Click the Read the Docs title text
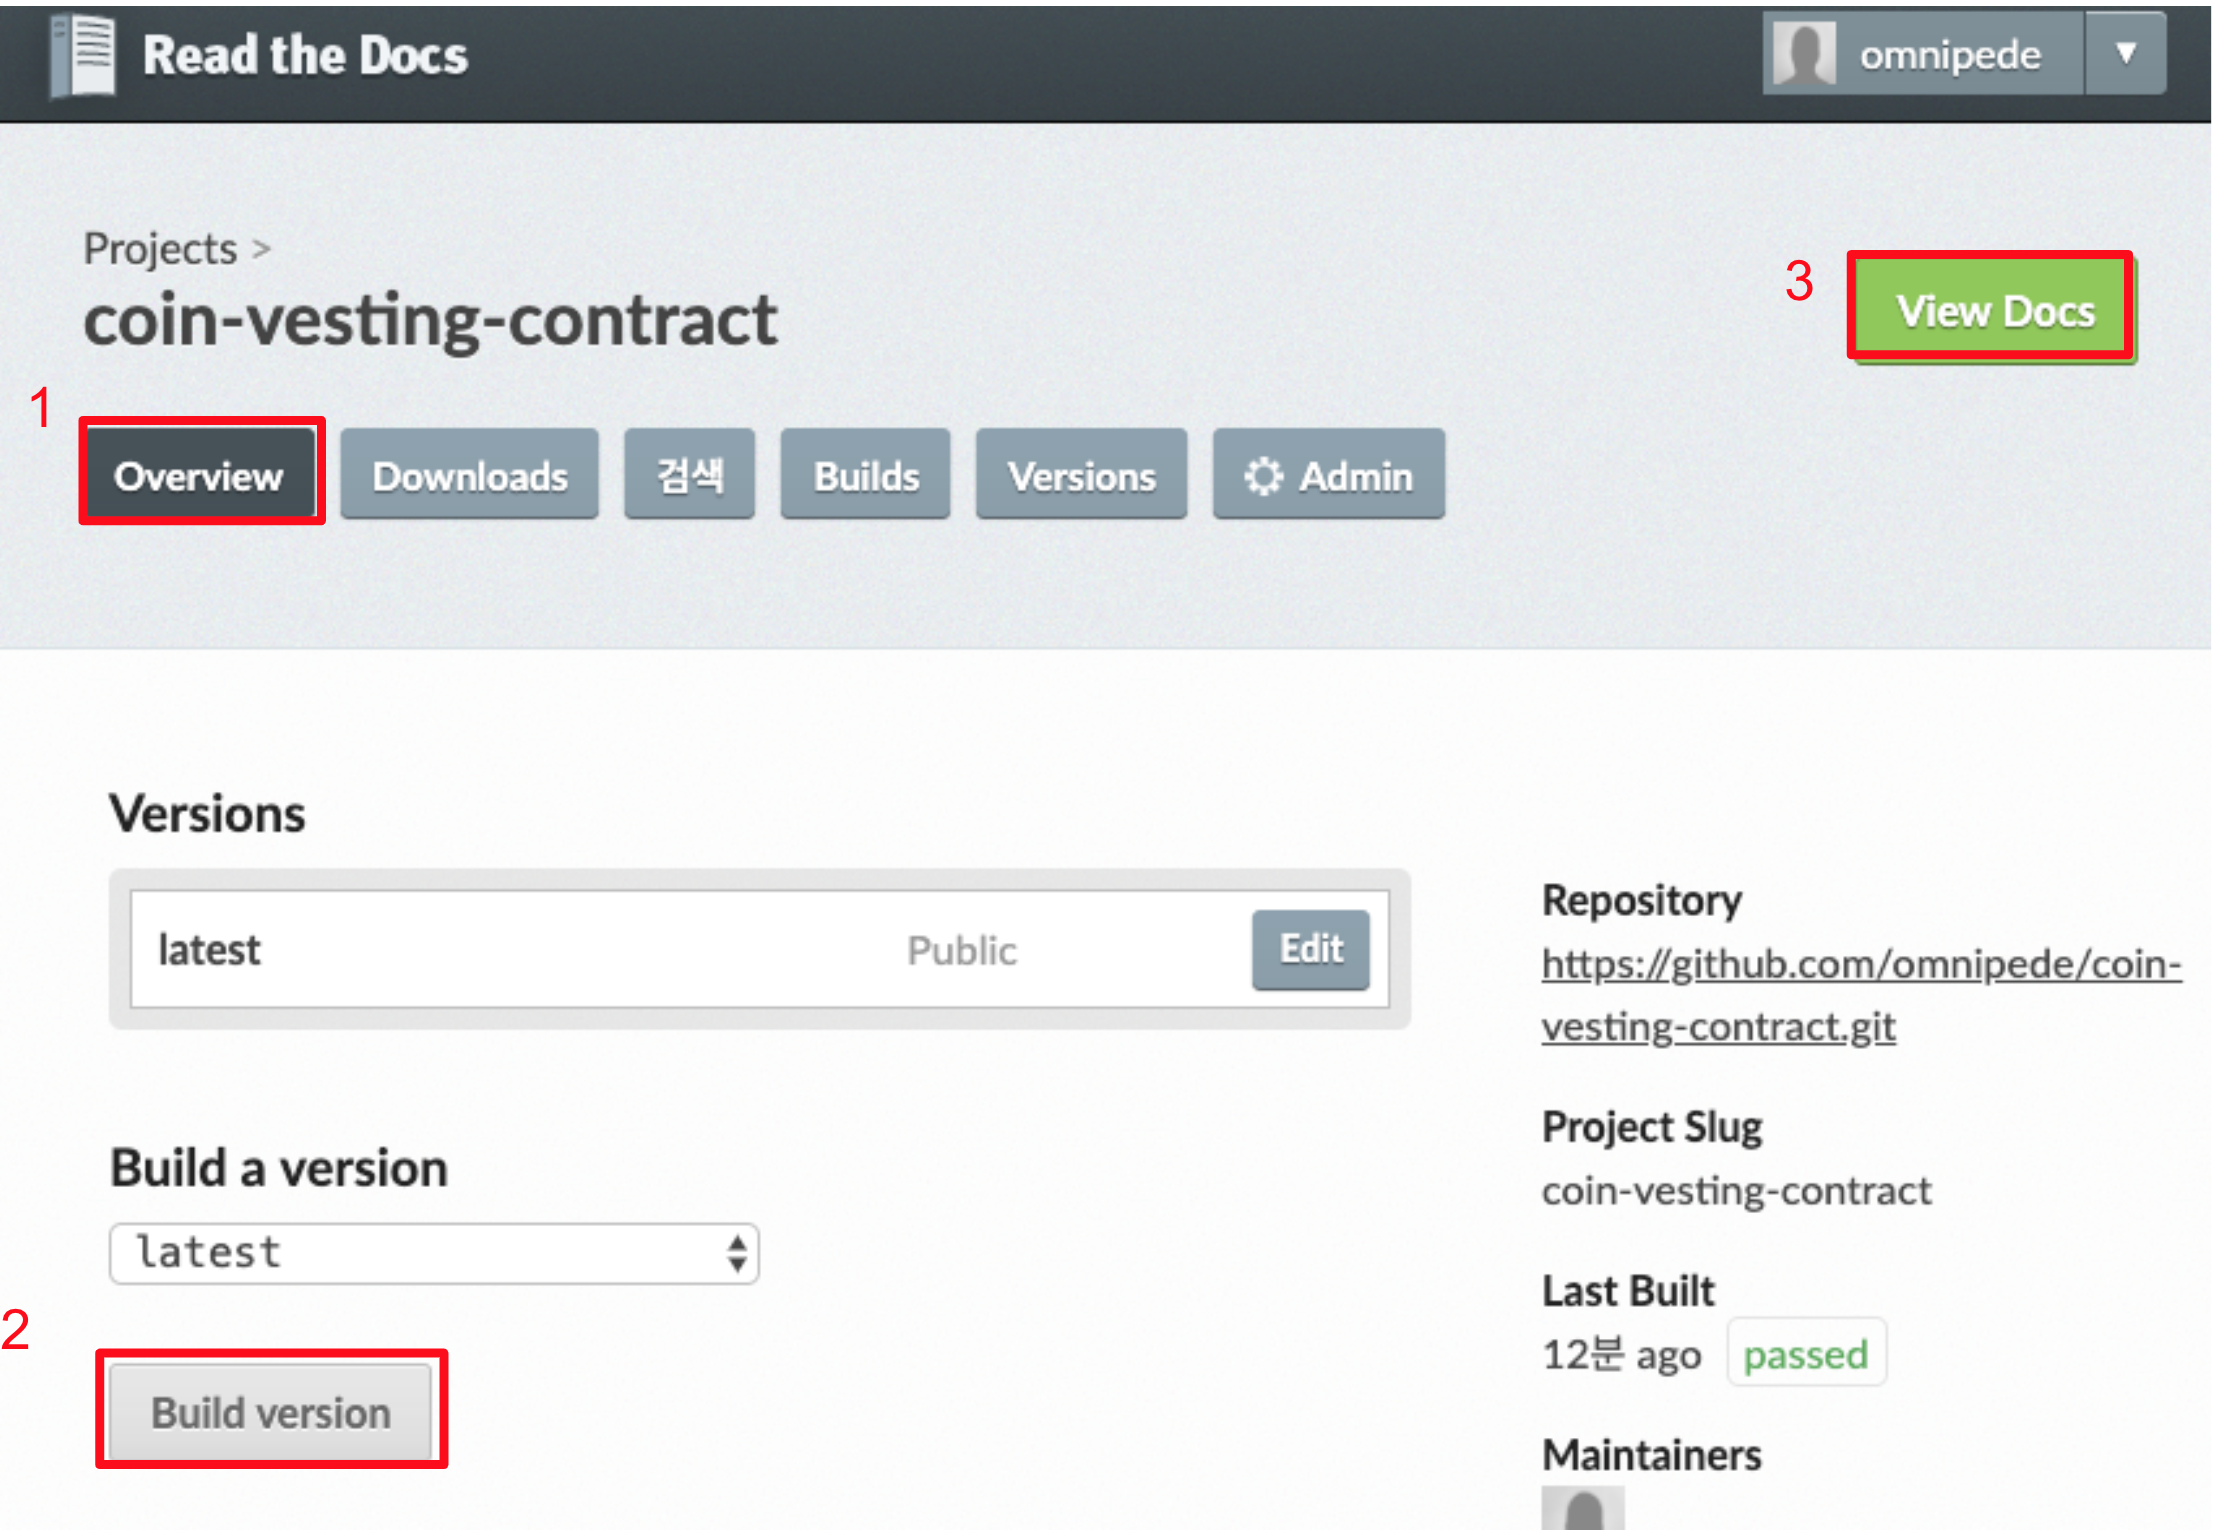This screenshot has height=1530, width=2224. pyautogui.click(x=305, y=55)
